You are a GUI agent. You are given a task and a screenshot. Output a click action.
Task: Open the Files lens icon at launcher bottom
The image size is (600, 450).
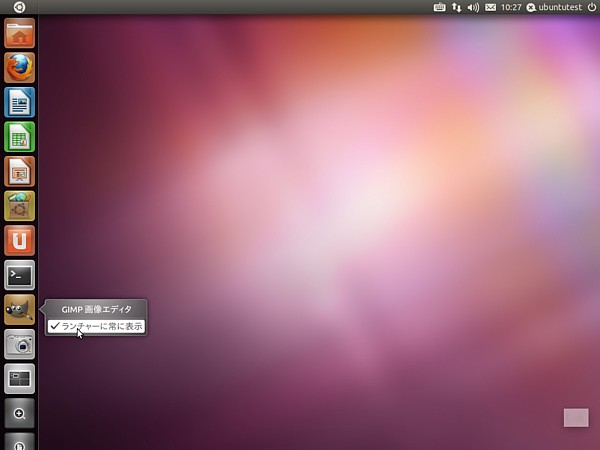(x=20, y=442)
